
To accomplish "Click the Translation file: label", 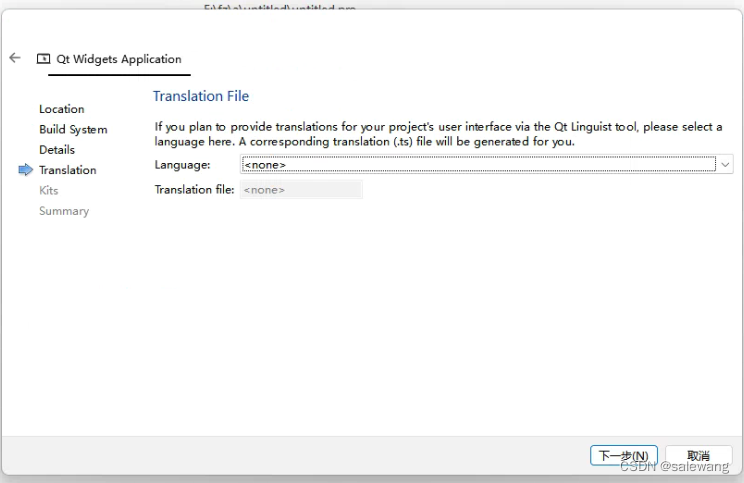I will coord(194,190).
